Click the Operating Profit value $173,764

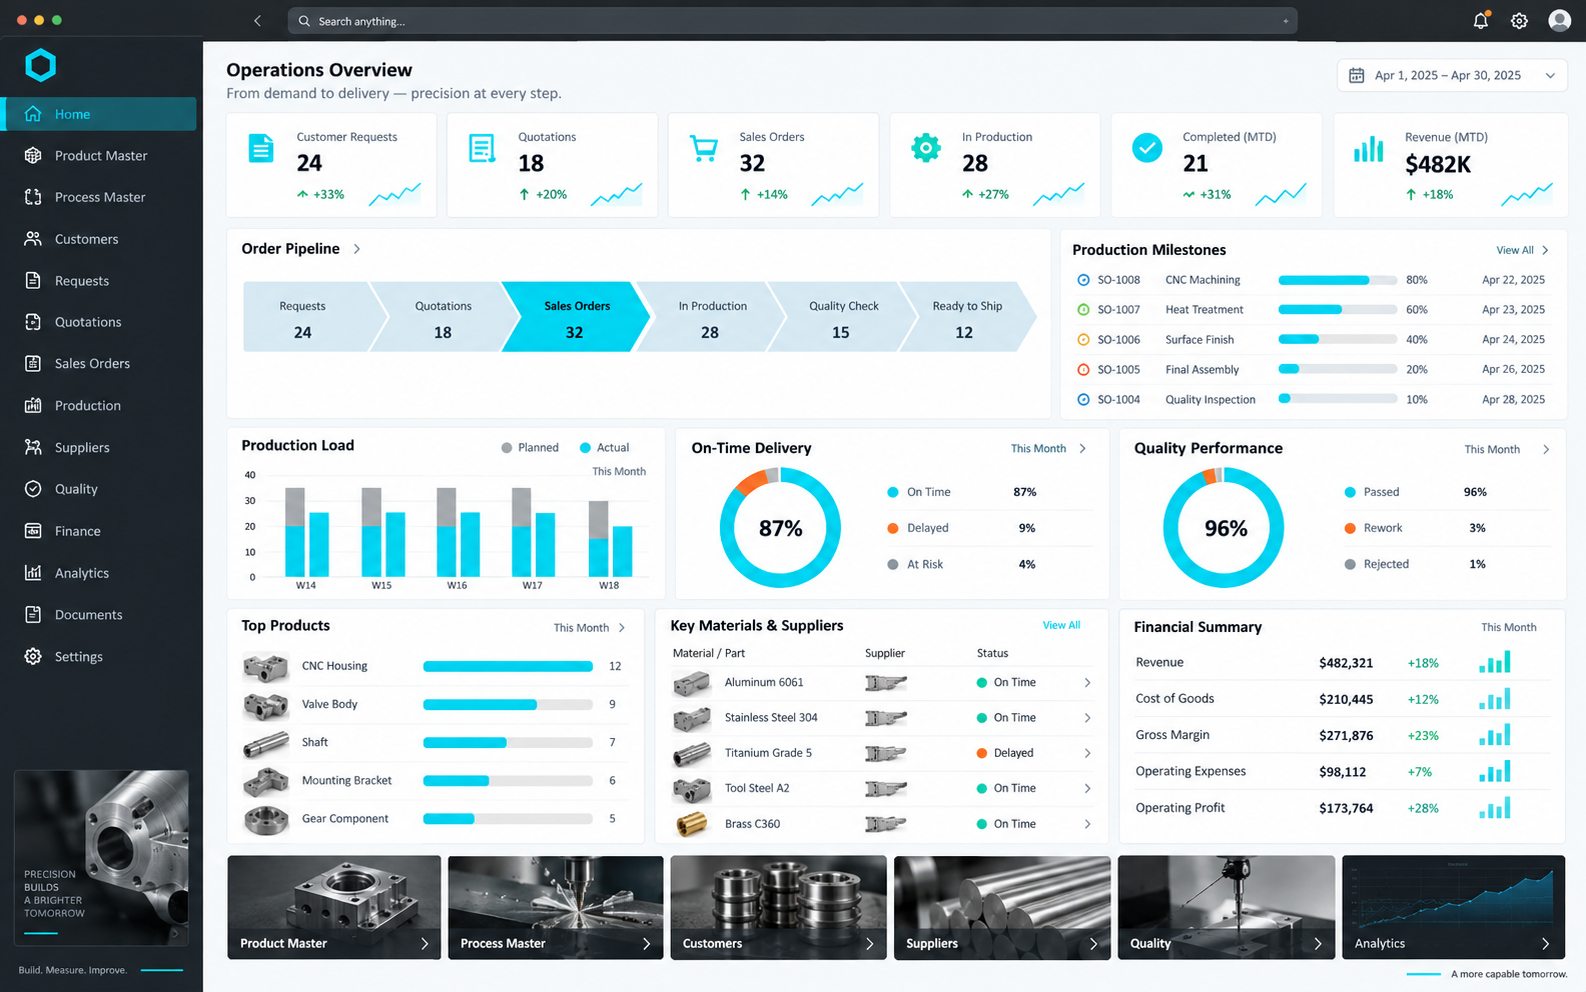pos(1346,808)
